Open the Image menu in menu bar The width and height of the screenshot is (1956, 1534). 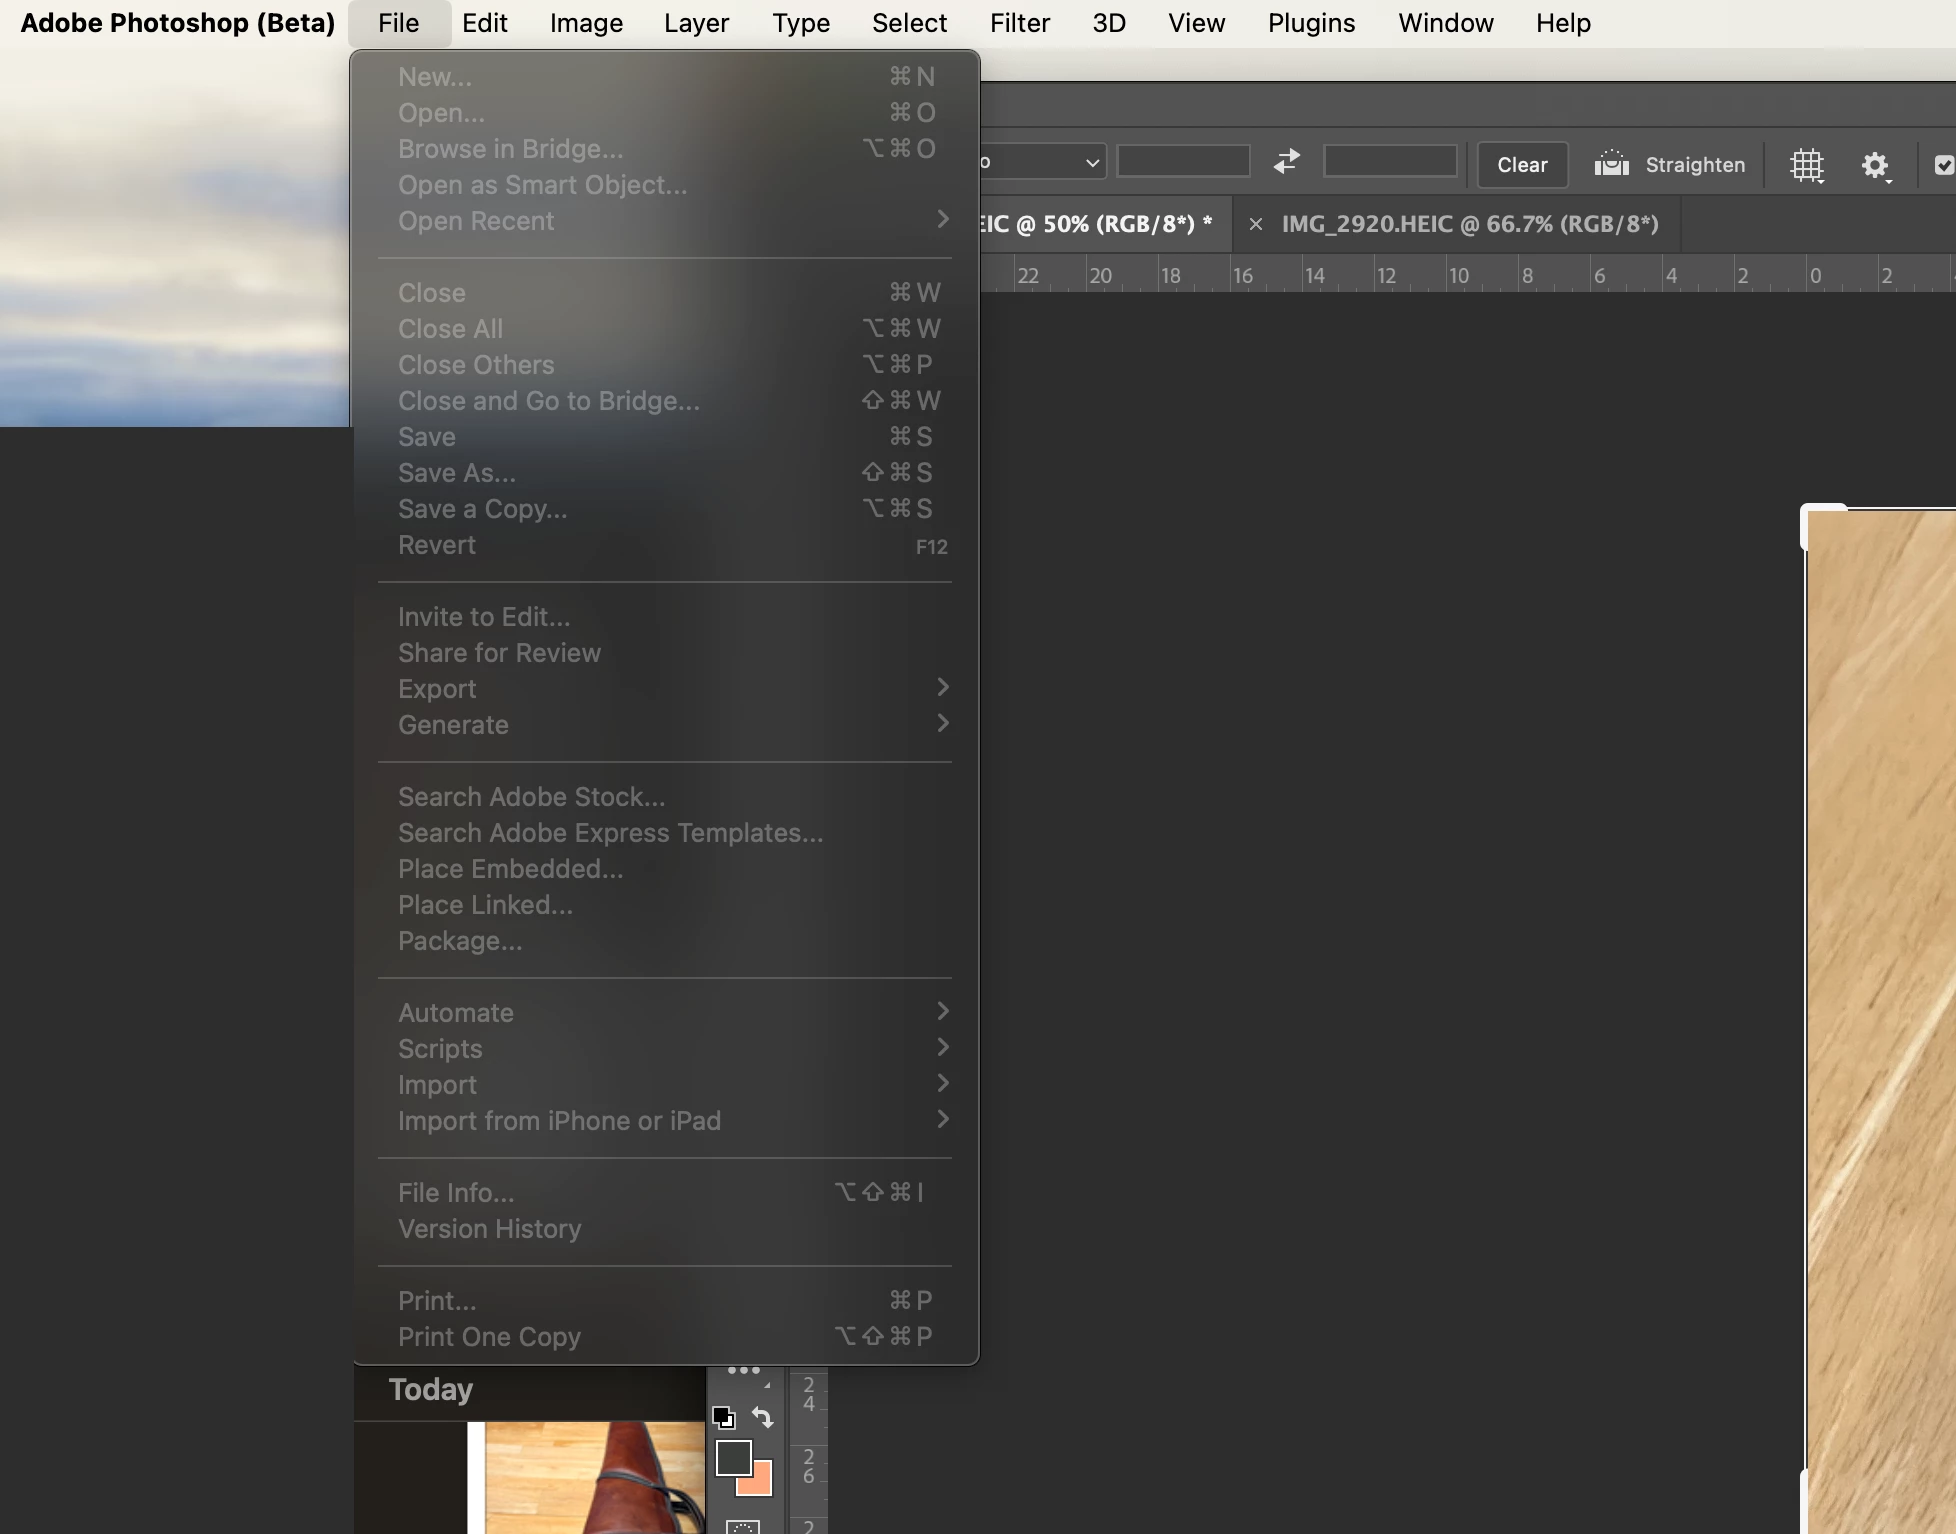(586, 23)
